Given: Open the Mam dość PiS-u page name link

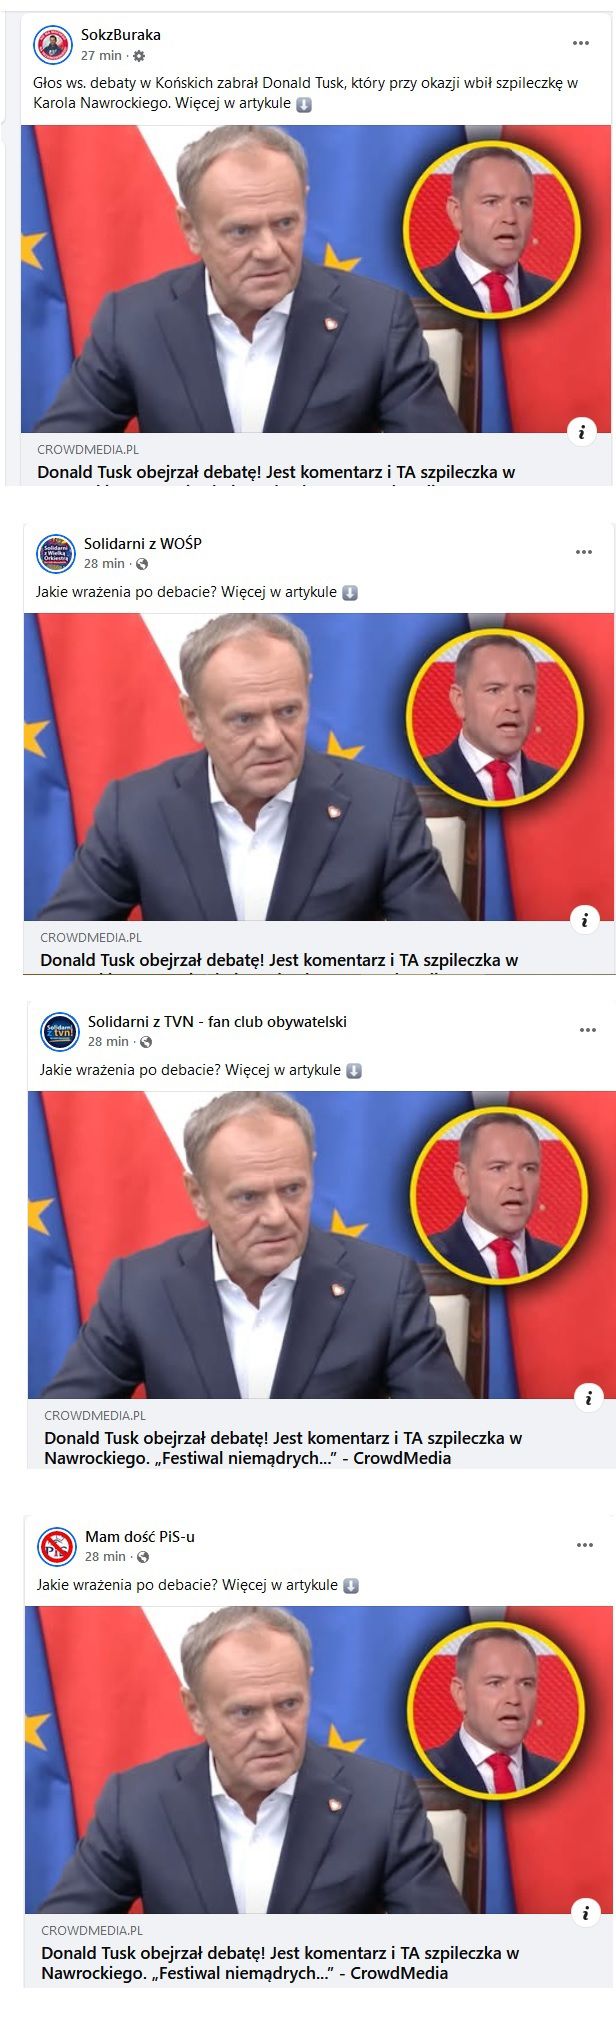Looking at the screenshot, I should 140,1537.
